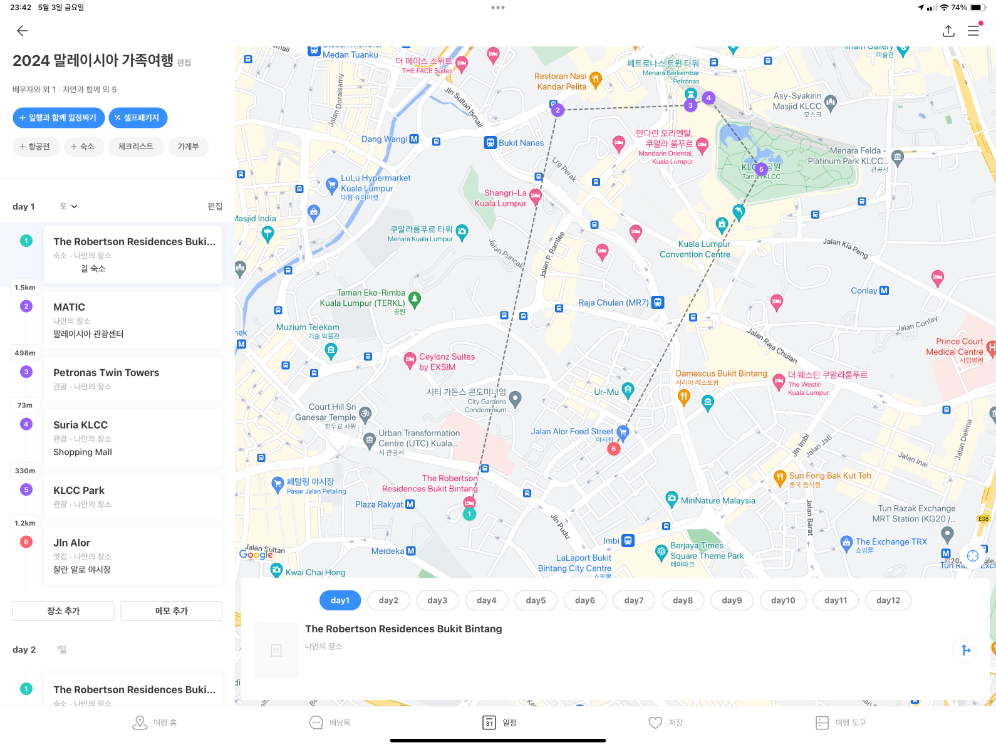This screenshot has height=747, width=996.
Task: Click 체크리스트 button
Action: [136, 147]
